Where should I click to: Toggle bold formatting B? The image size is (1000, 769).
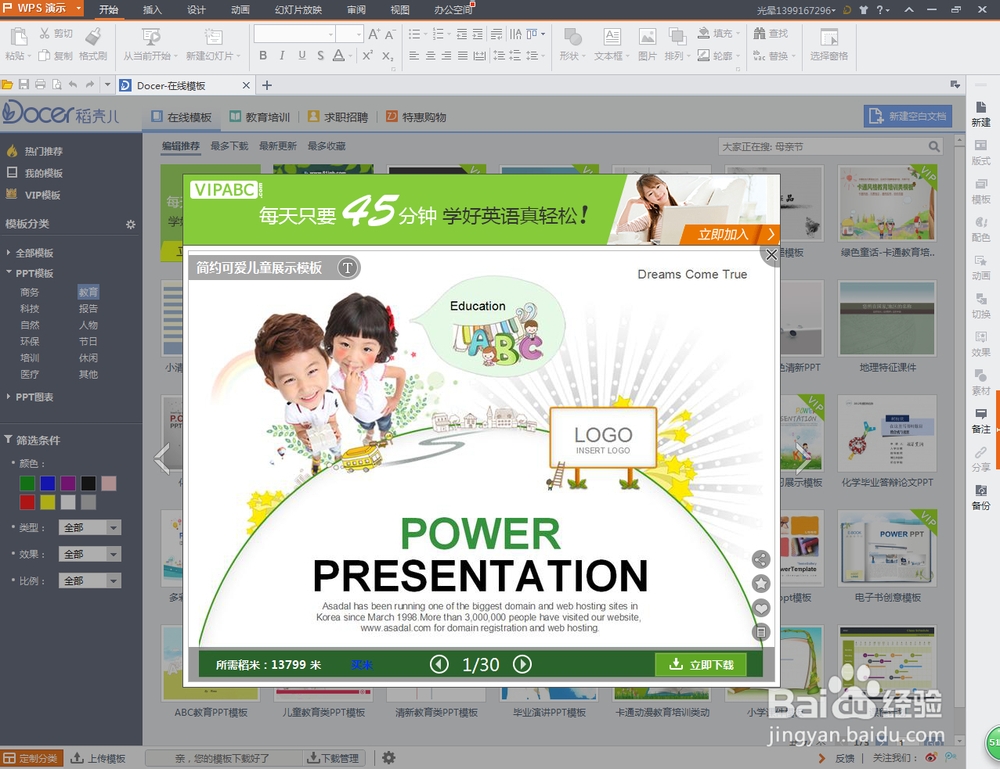click(x=263, y=55)
